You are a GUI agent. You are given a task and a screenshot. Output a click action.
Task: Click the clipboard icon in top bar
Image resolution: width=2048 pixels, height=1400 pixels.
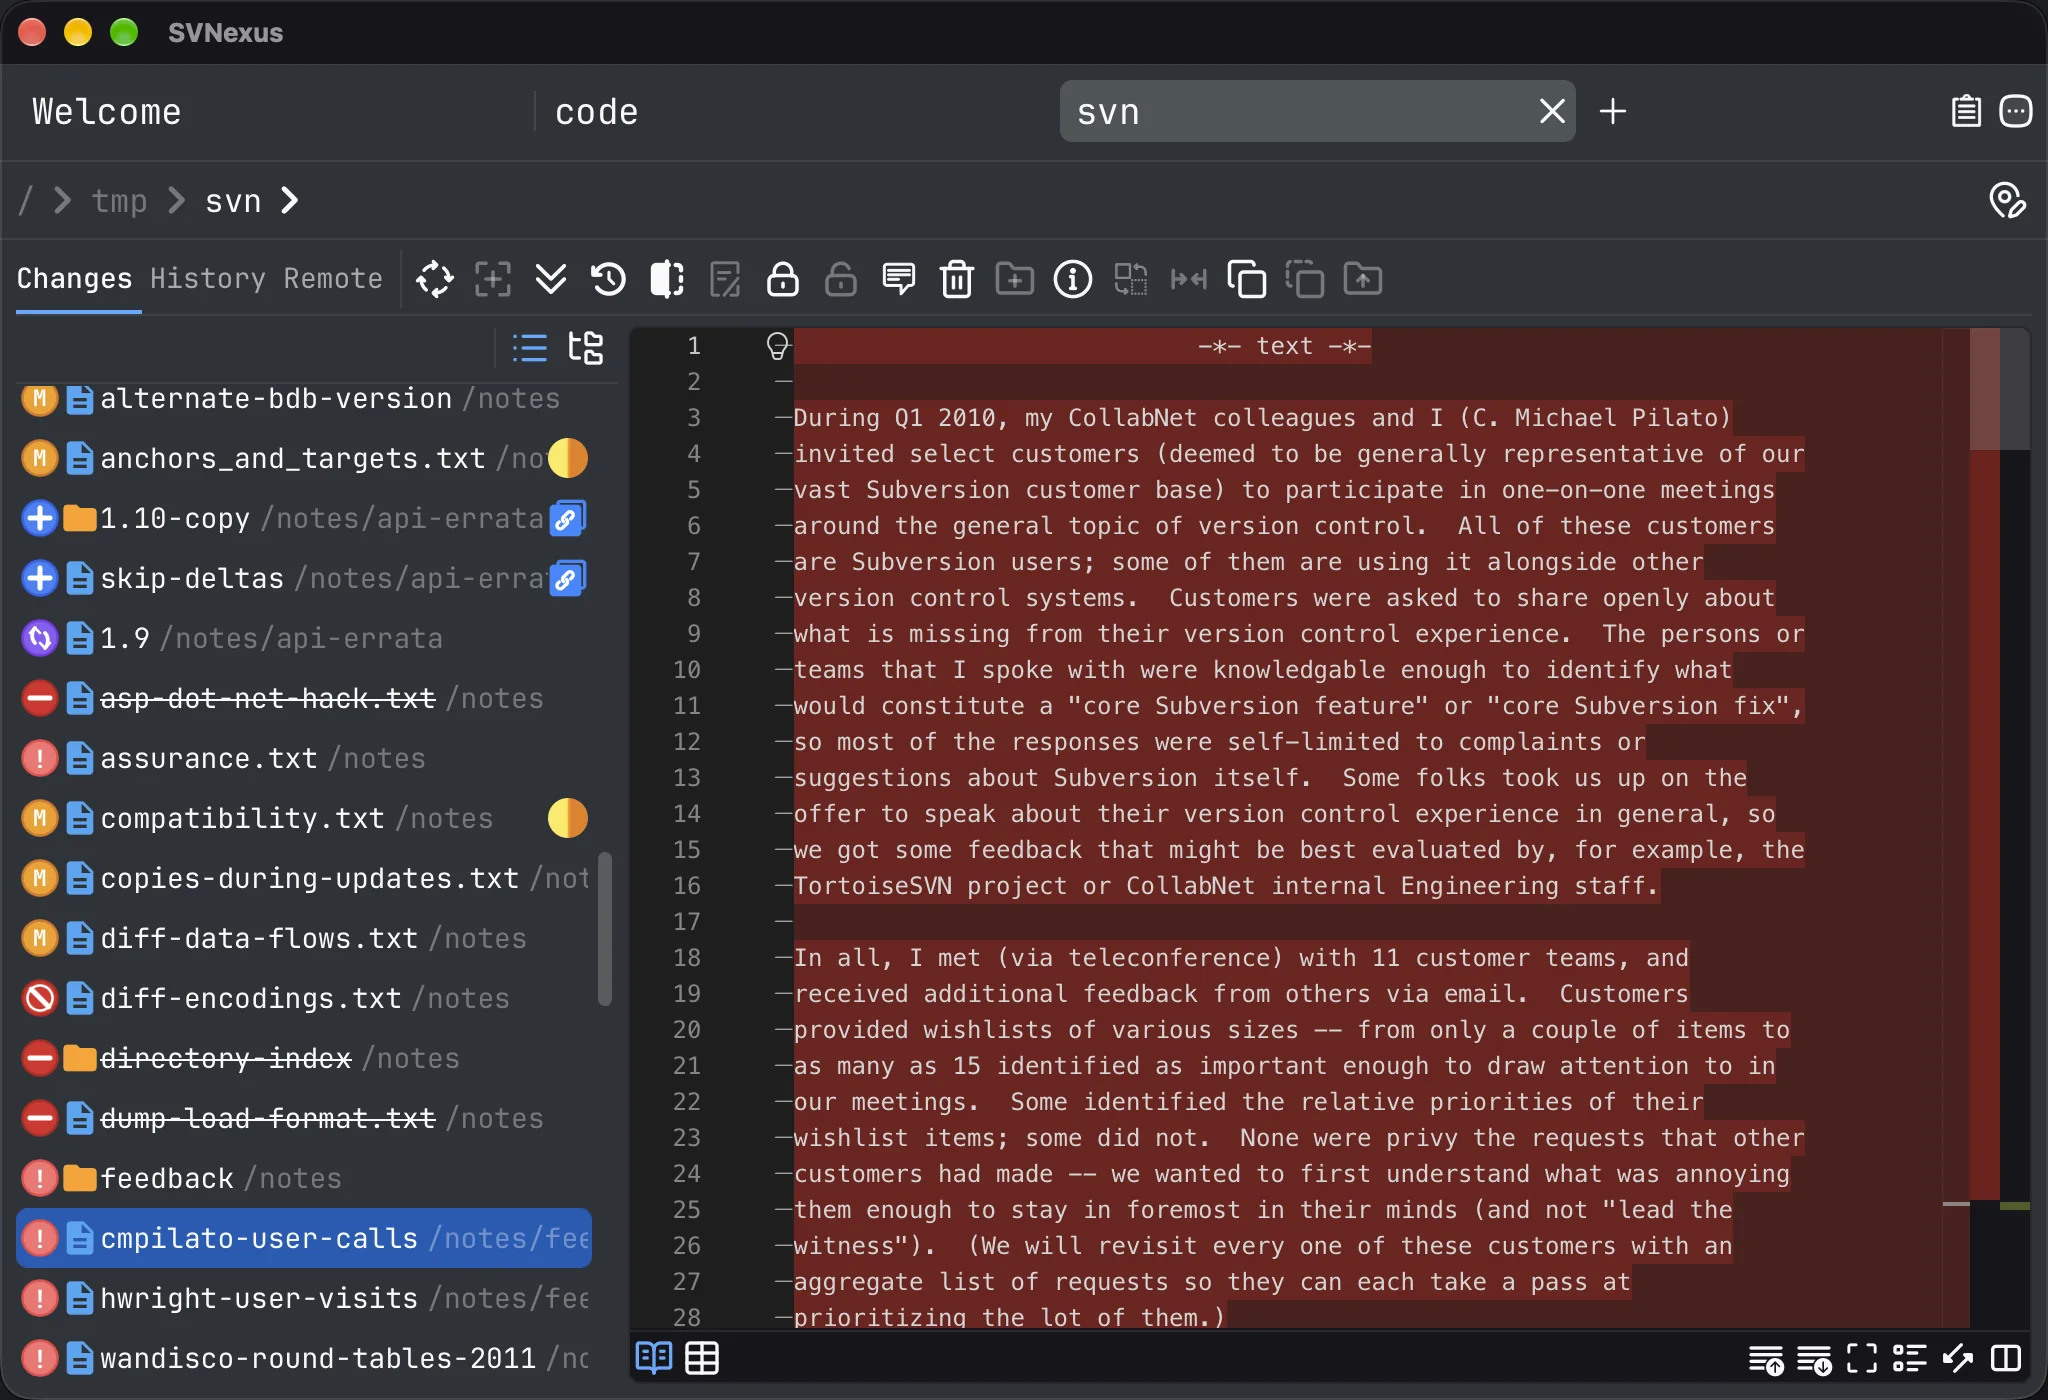(1966, 111)
